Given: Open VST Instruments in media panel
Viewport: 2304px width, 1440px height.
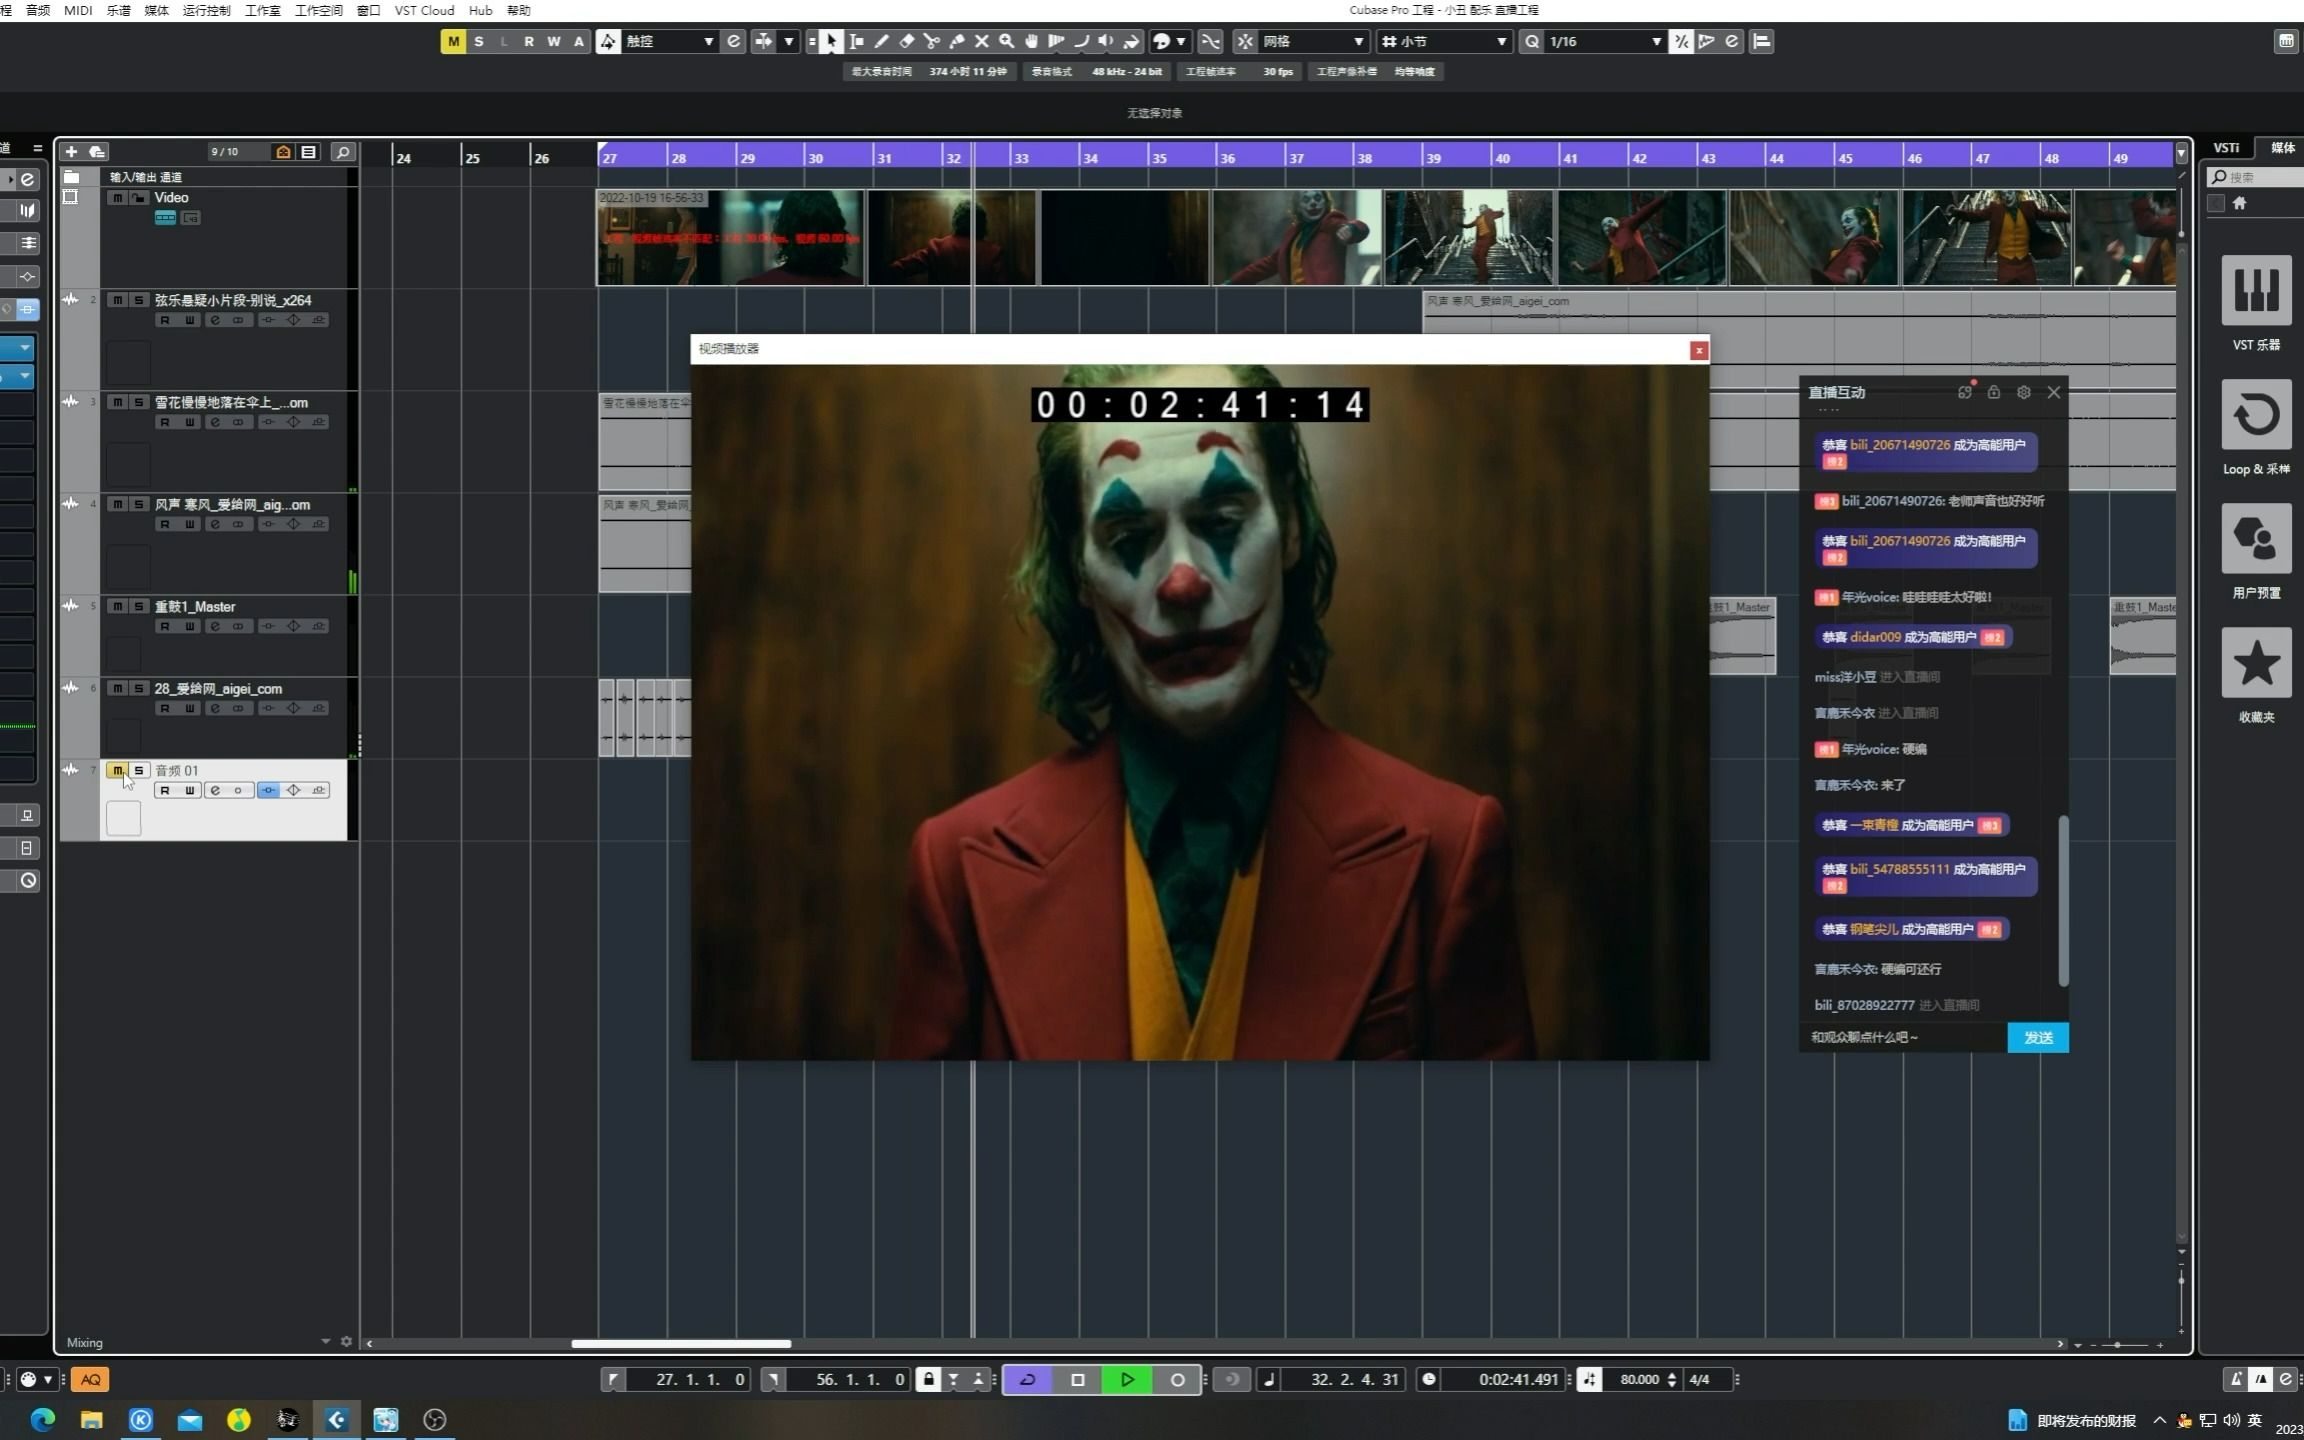Looking at the screenshot, I should pos(2256,303).
